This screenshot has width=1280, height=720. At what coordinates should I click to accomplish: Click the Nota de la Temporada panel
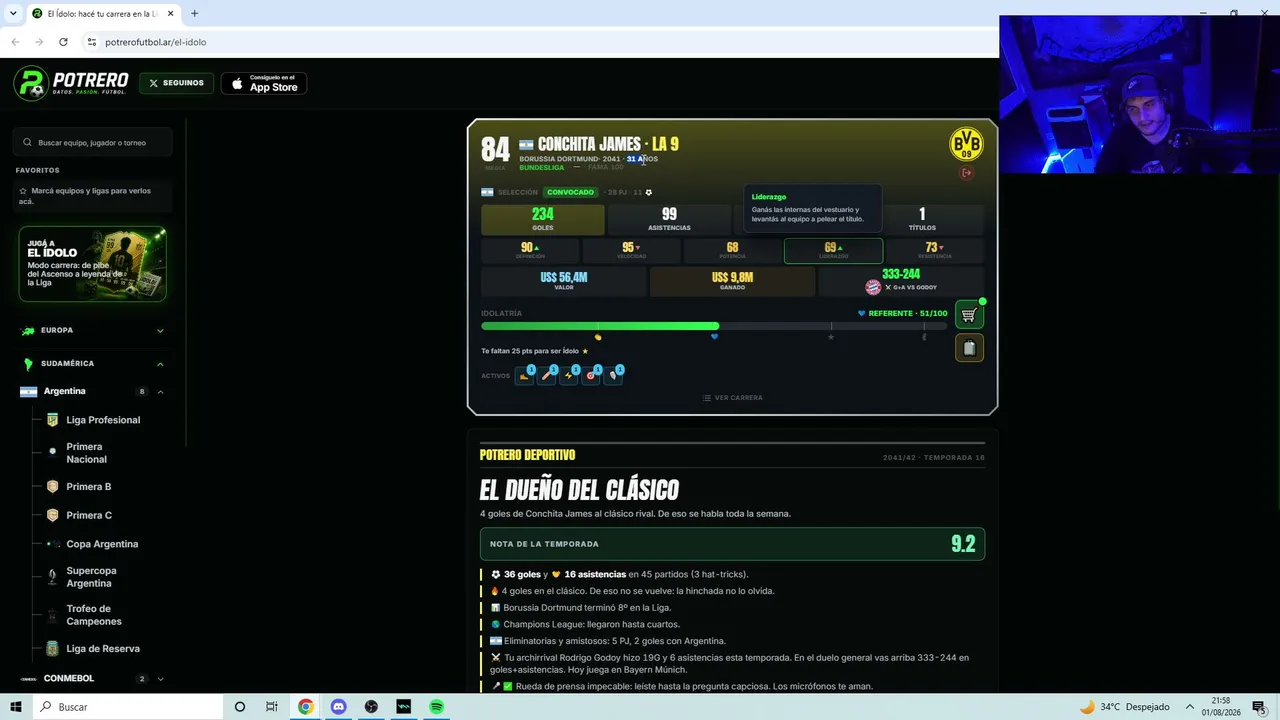pyautogui.click(x=732, y=544)
